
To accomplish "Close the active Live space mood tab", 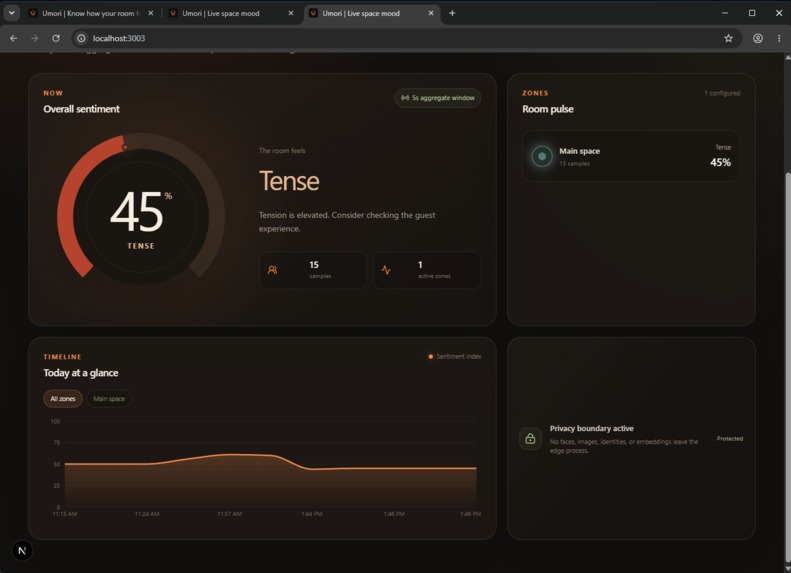I will 431,13.
